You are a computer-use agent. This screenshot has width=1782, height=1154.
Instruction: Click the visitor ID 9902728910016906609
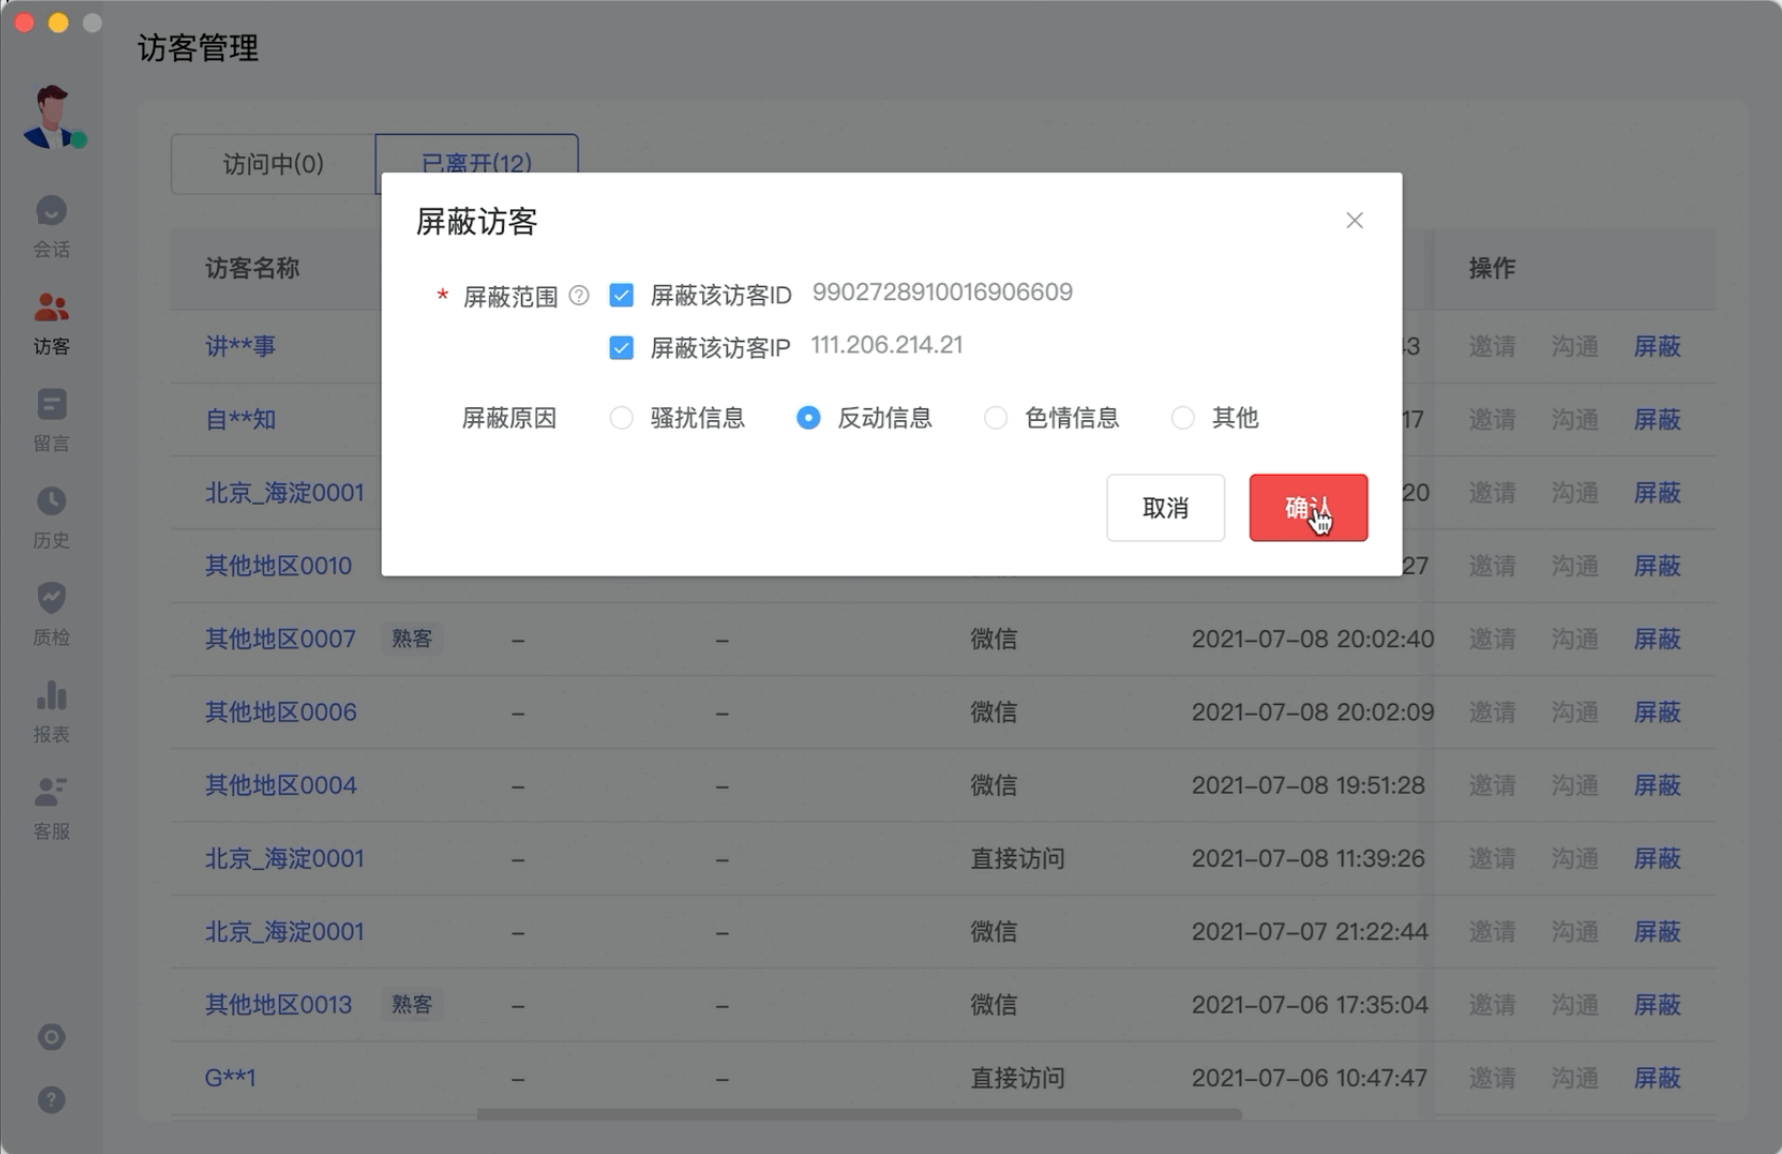point(942,292)
